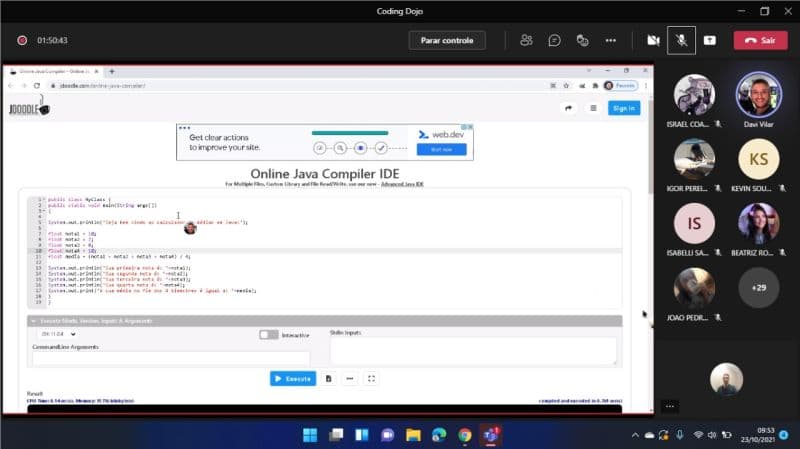Click the recording indicator icon

(x=22, y=40)
